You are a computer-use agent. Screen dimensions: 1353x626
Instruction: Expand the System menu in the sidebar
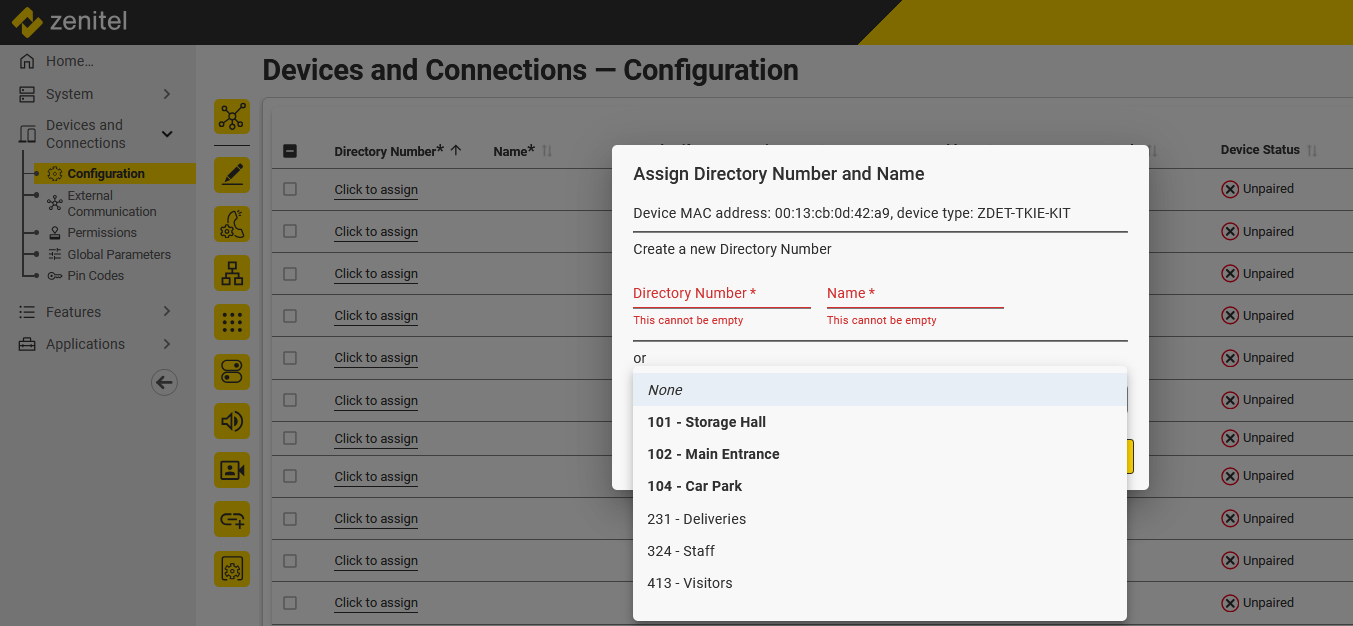click(x=166, y=94)
